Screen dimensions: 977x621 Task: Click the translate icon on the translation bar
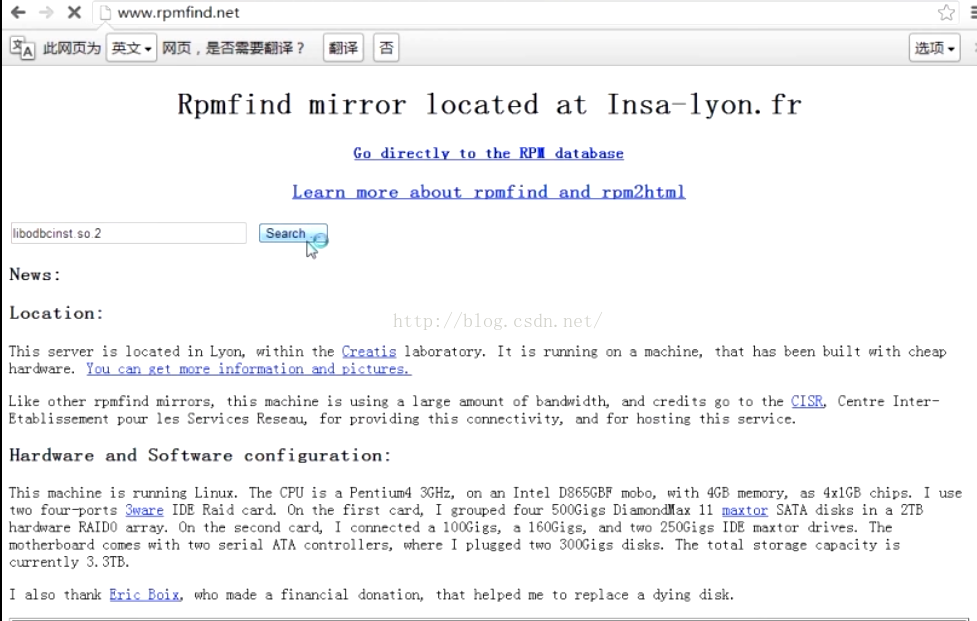click(x=22, y=48)
